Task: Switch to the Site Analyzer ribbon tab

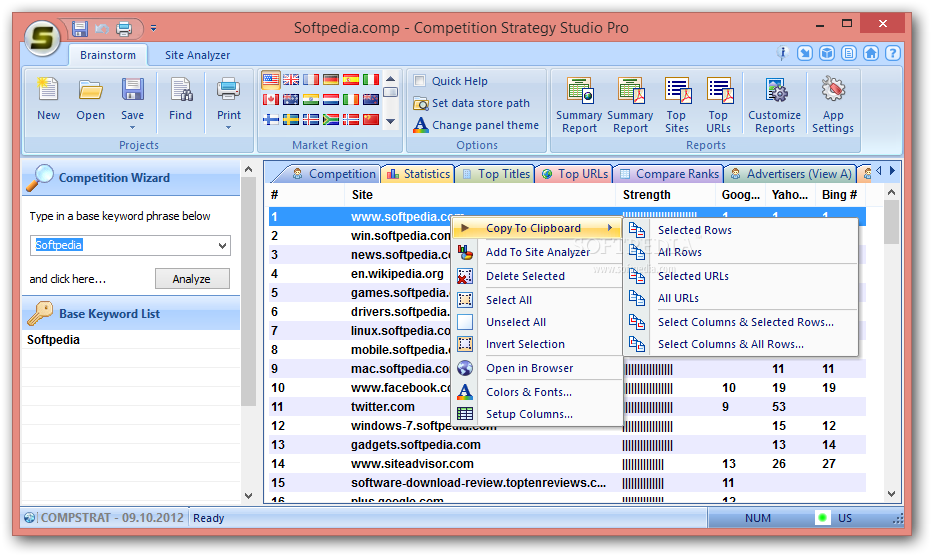Action: [x=197, y=55]
